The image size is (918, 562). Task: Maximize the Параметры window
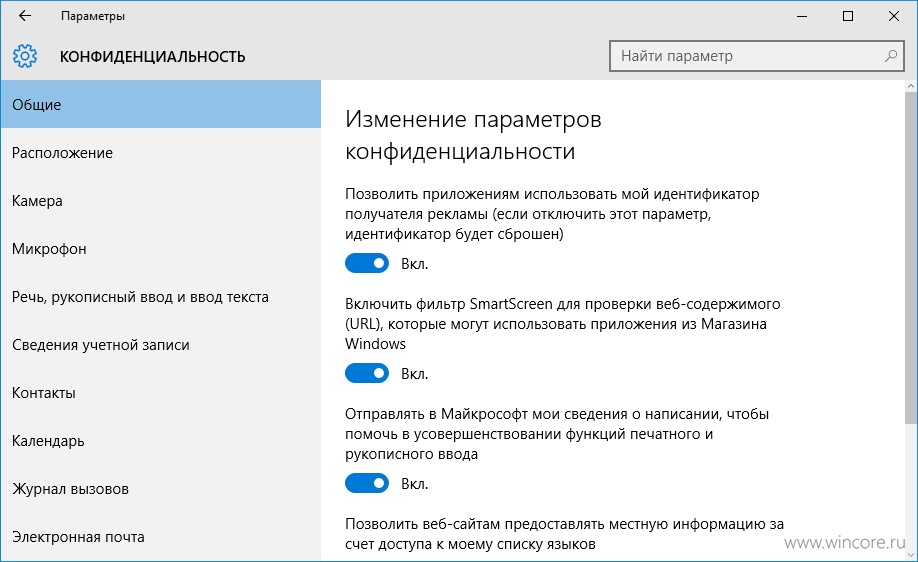pyautogui.click(x=848, y=16)
